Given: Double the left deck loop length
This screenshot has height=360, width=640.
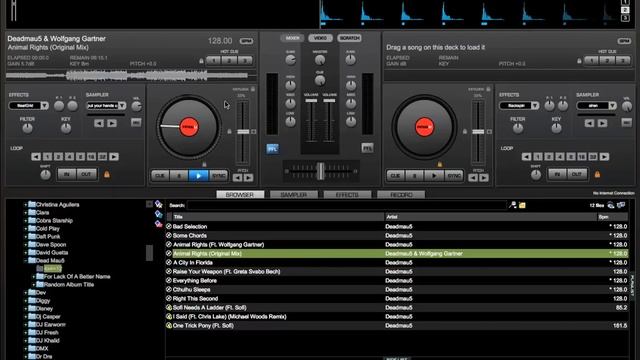Looking at the screenshot, I should 114,157.
